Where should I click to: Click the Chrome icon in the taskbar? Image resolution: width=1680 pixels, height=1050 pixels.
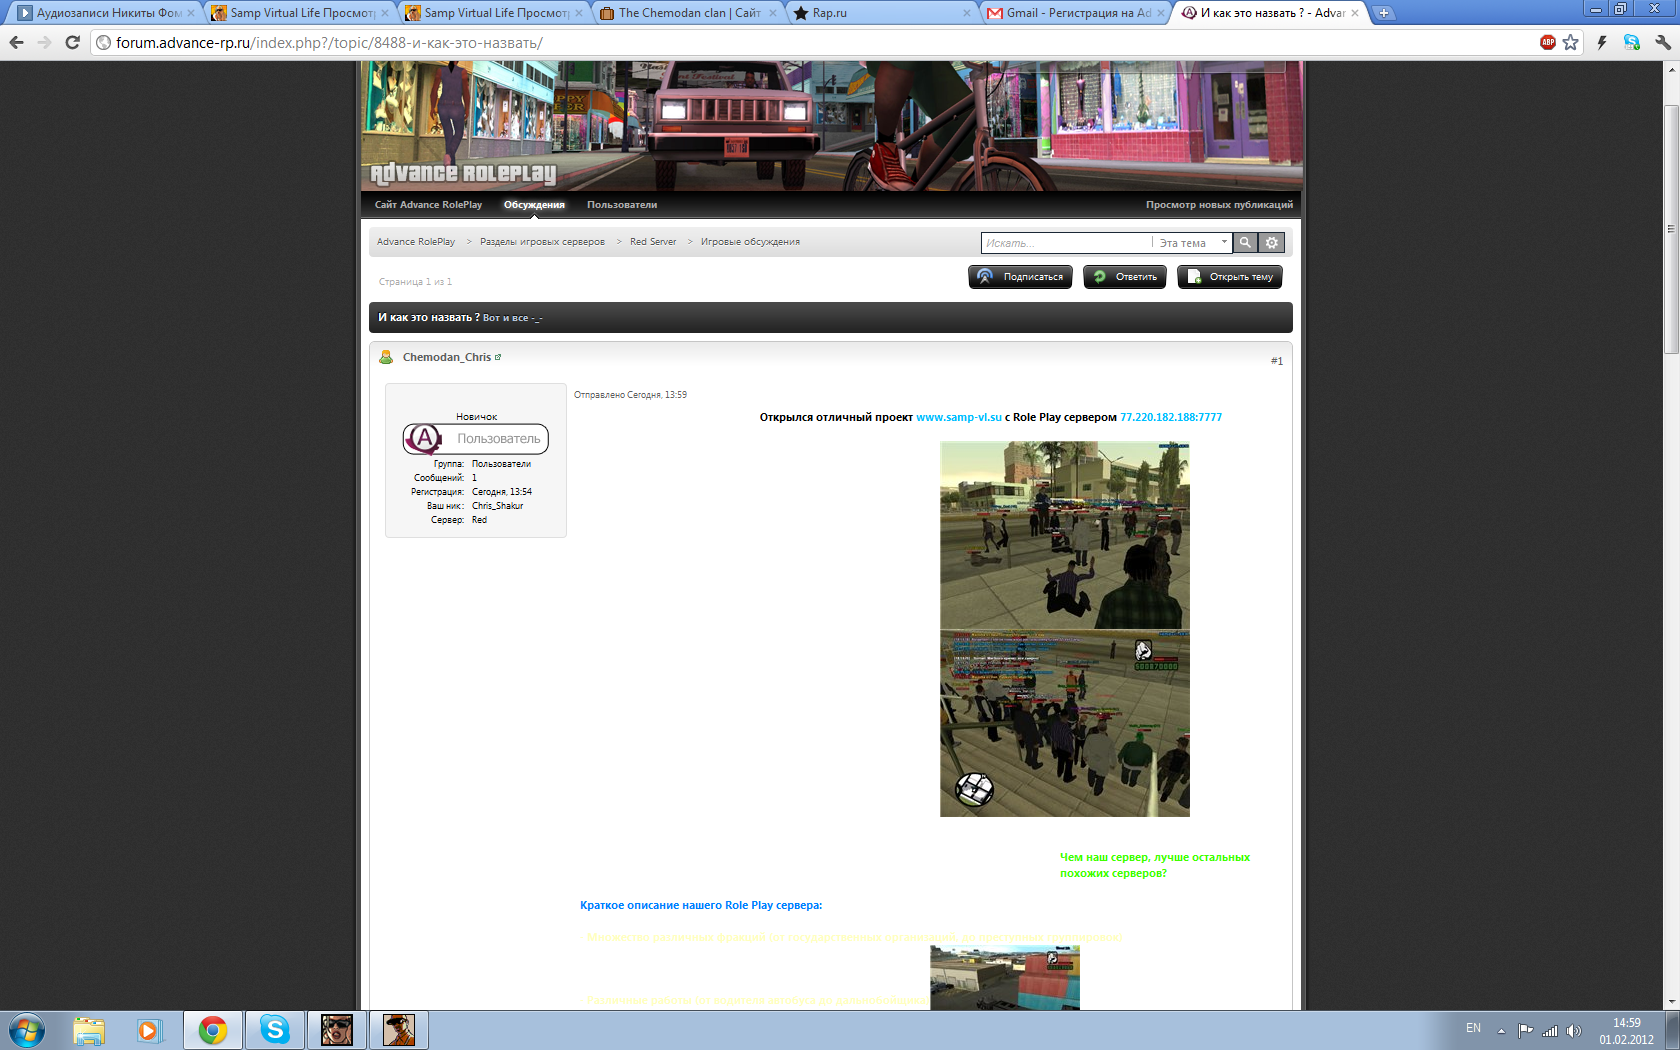(213, 1030)
